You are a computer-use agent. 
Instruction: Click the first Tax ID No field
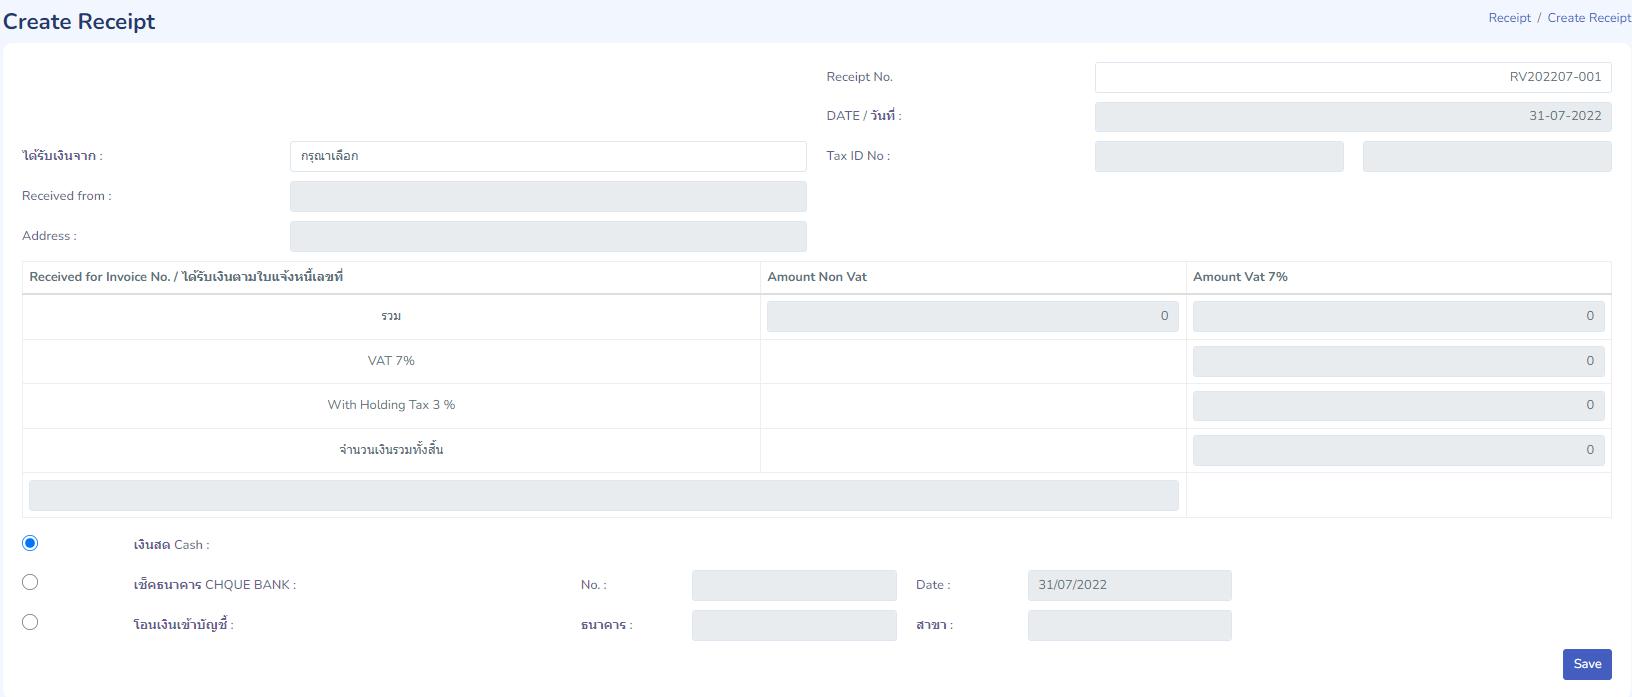tap(1218, 156)
